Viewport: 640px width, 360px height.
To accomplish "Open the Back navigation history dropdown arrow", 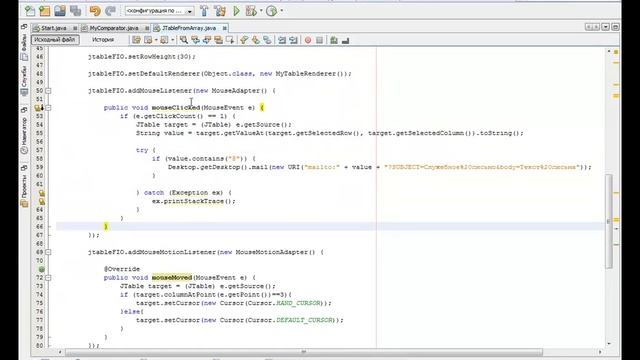I will [156, 40].
